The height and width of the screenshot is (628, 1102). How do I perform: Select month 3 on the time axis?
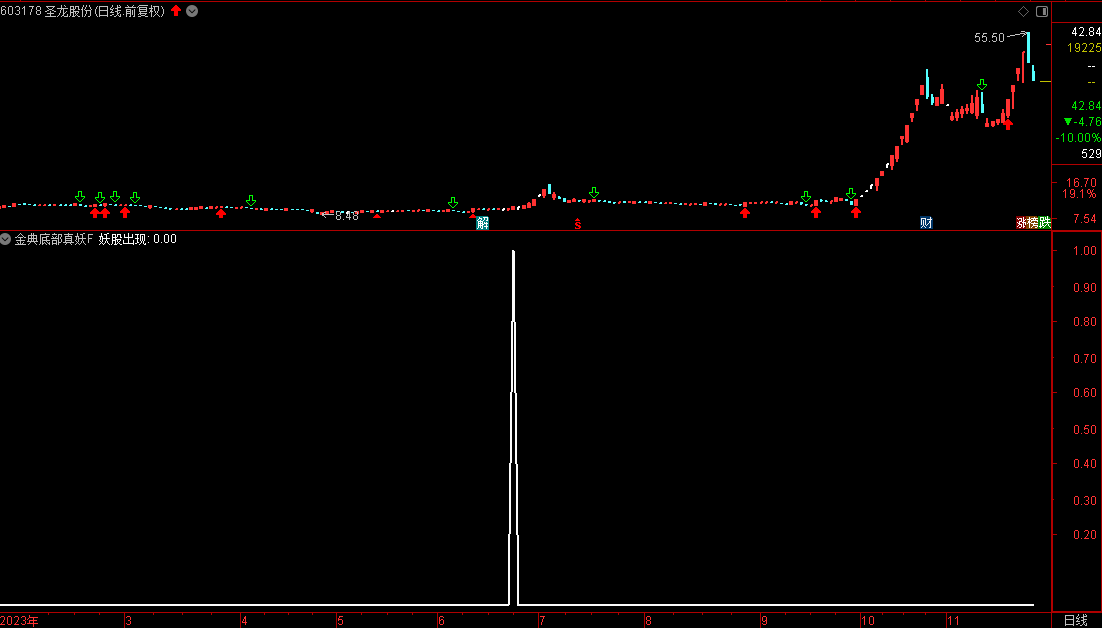coord(128,621)
